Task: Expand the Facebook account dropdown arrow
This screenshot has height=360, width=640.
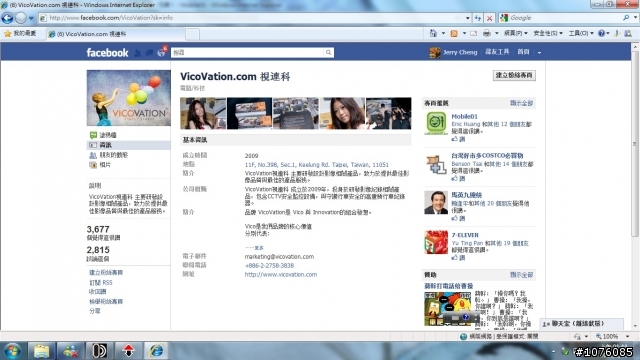Action: [x=539, y=53]
